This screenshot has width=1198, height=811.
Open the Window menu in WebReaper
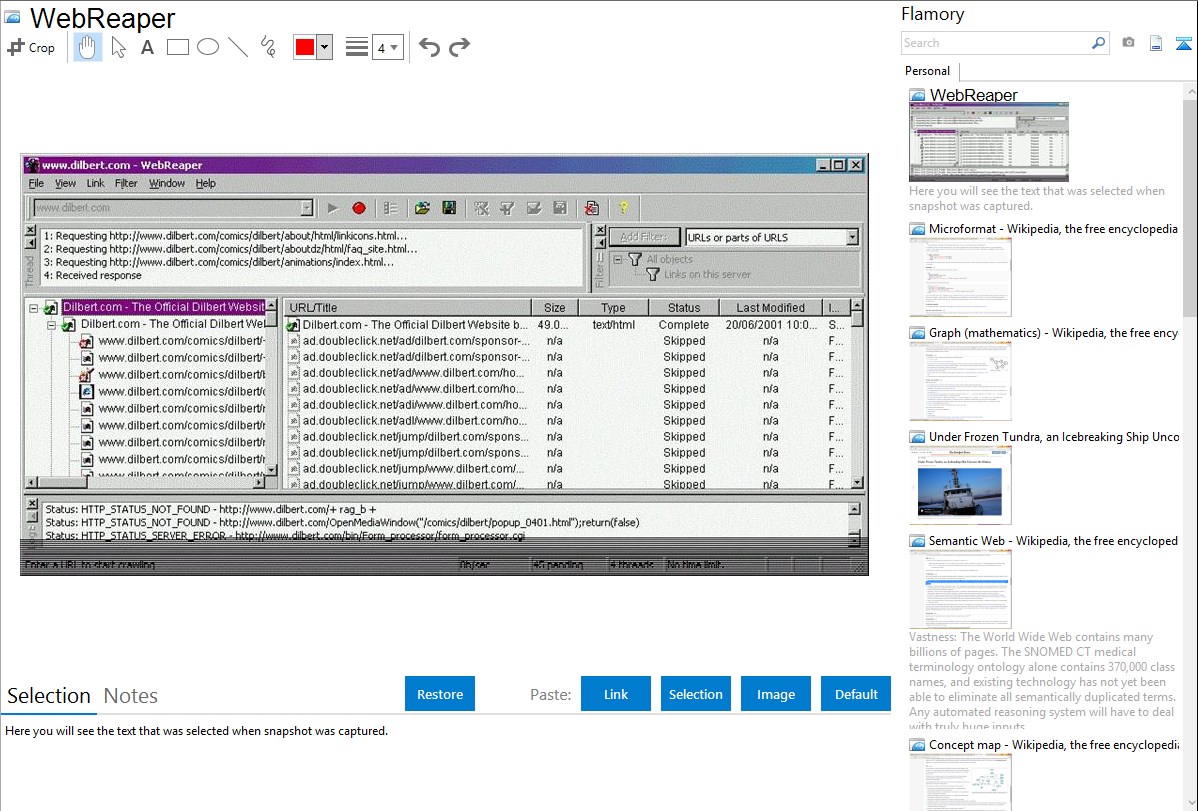167,183
